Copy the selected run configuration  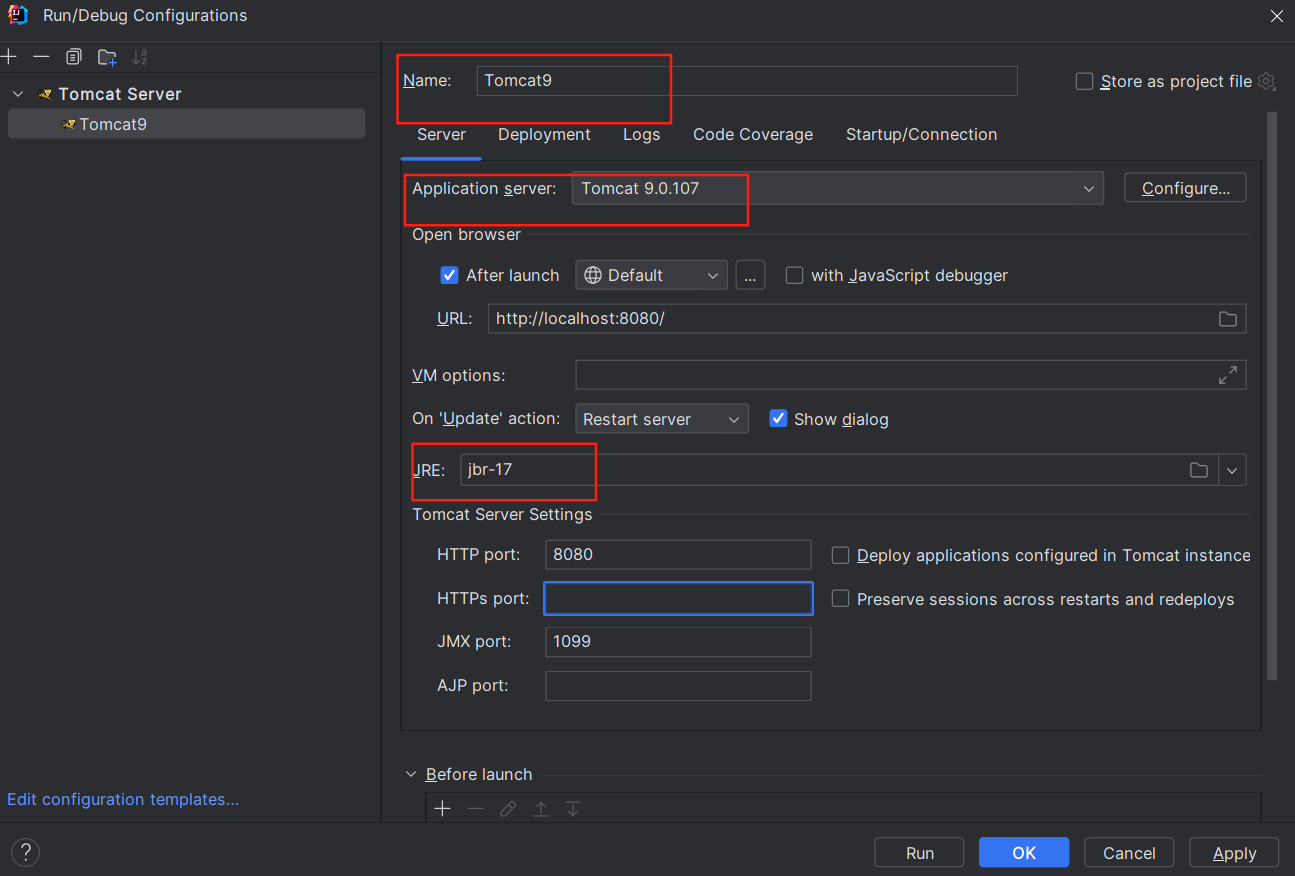click(74, 57)
